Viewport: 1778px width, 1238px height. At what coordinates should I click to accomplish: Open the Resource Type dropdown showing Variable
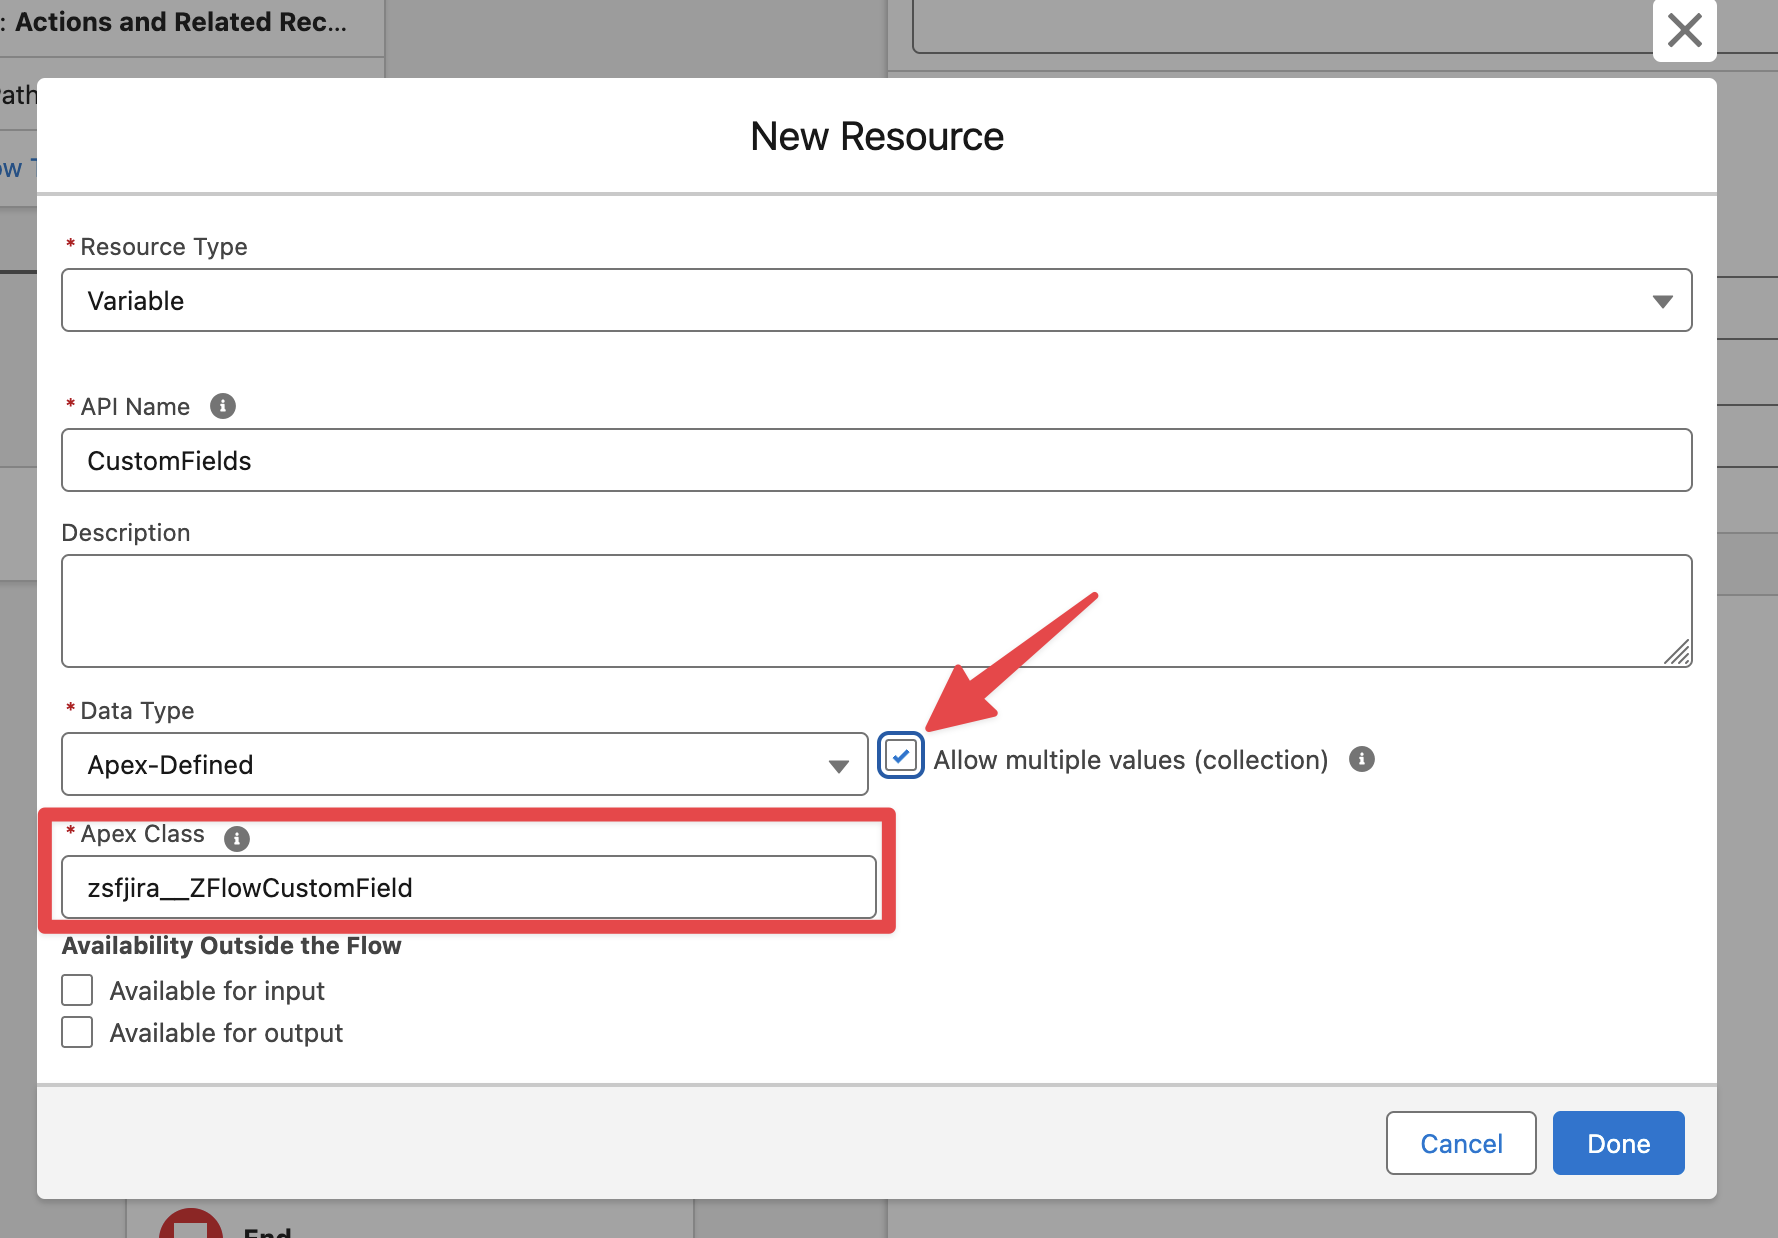(875, 300)
